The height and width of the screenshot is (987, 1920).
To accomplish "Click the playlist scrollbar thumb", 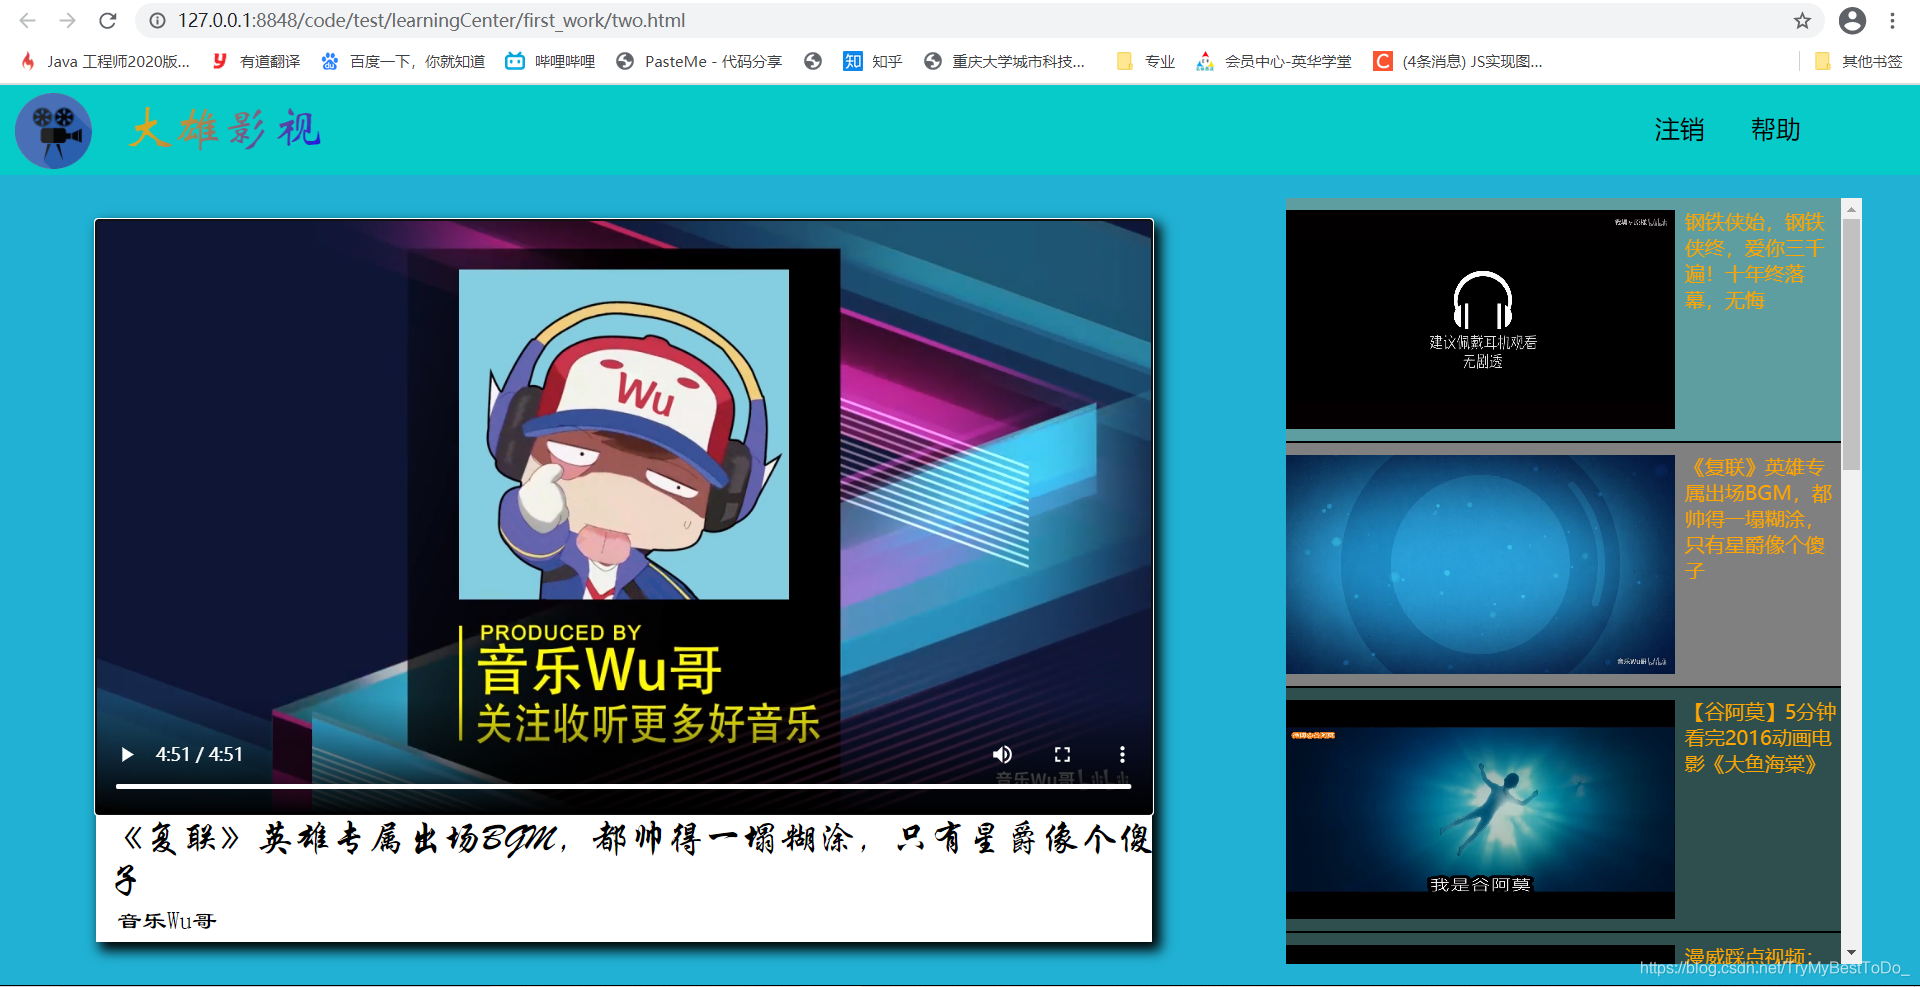I will click(x=1851, y=344).
